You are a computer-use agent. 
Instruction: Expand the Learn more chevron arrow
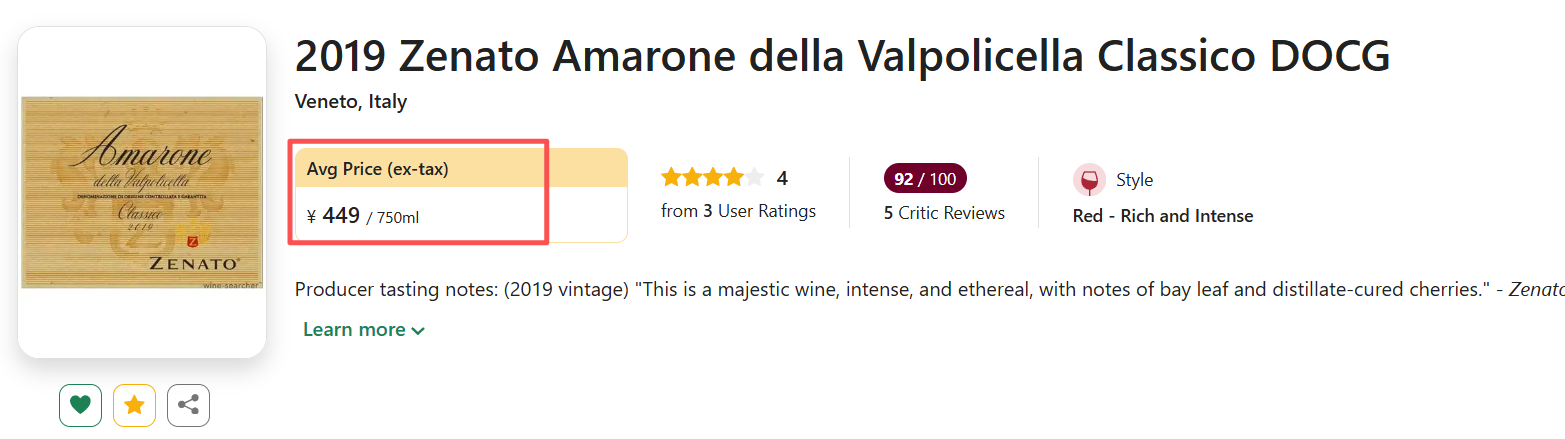[418, 331]
